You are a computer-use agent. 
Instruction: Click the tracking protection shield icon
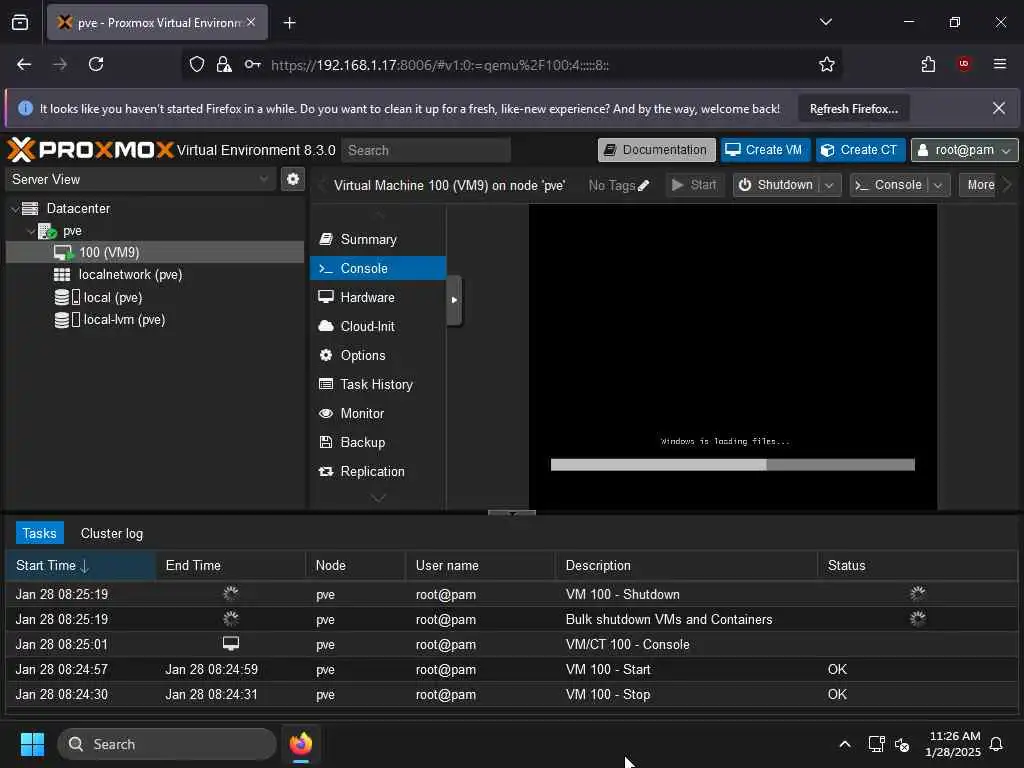click(x=197, y=64)
